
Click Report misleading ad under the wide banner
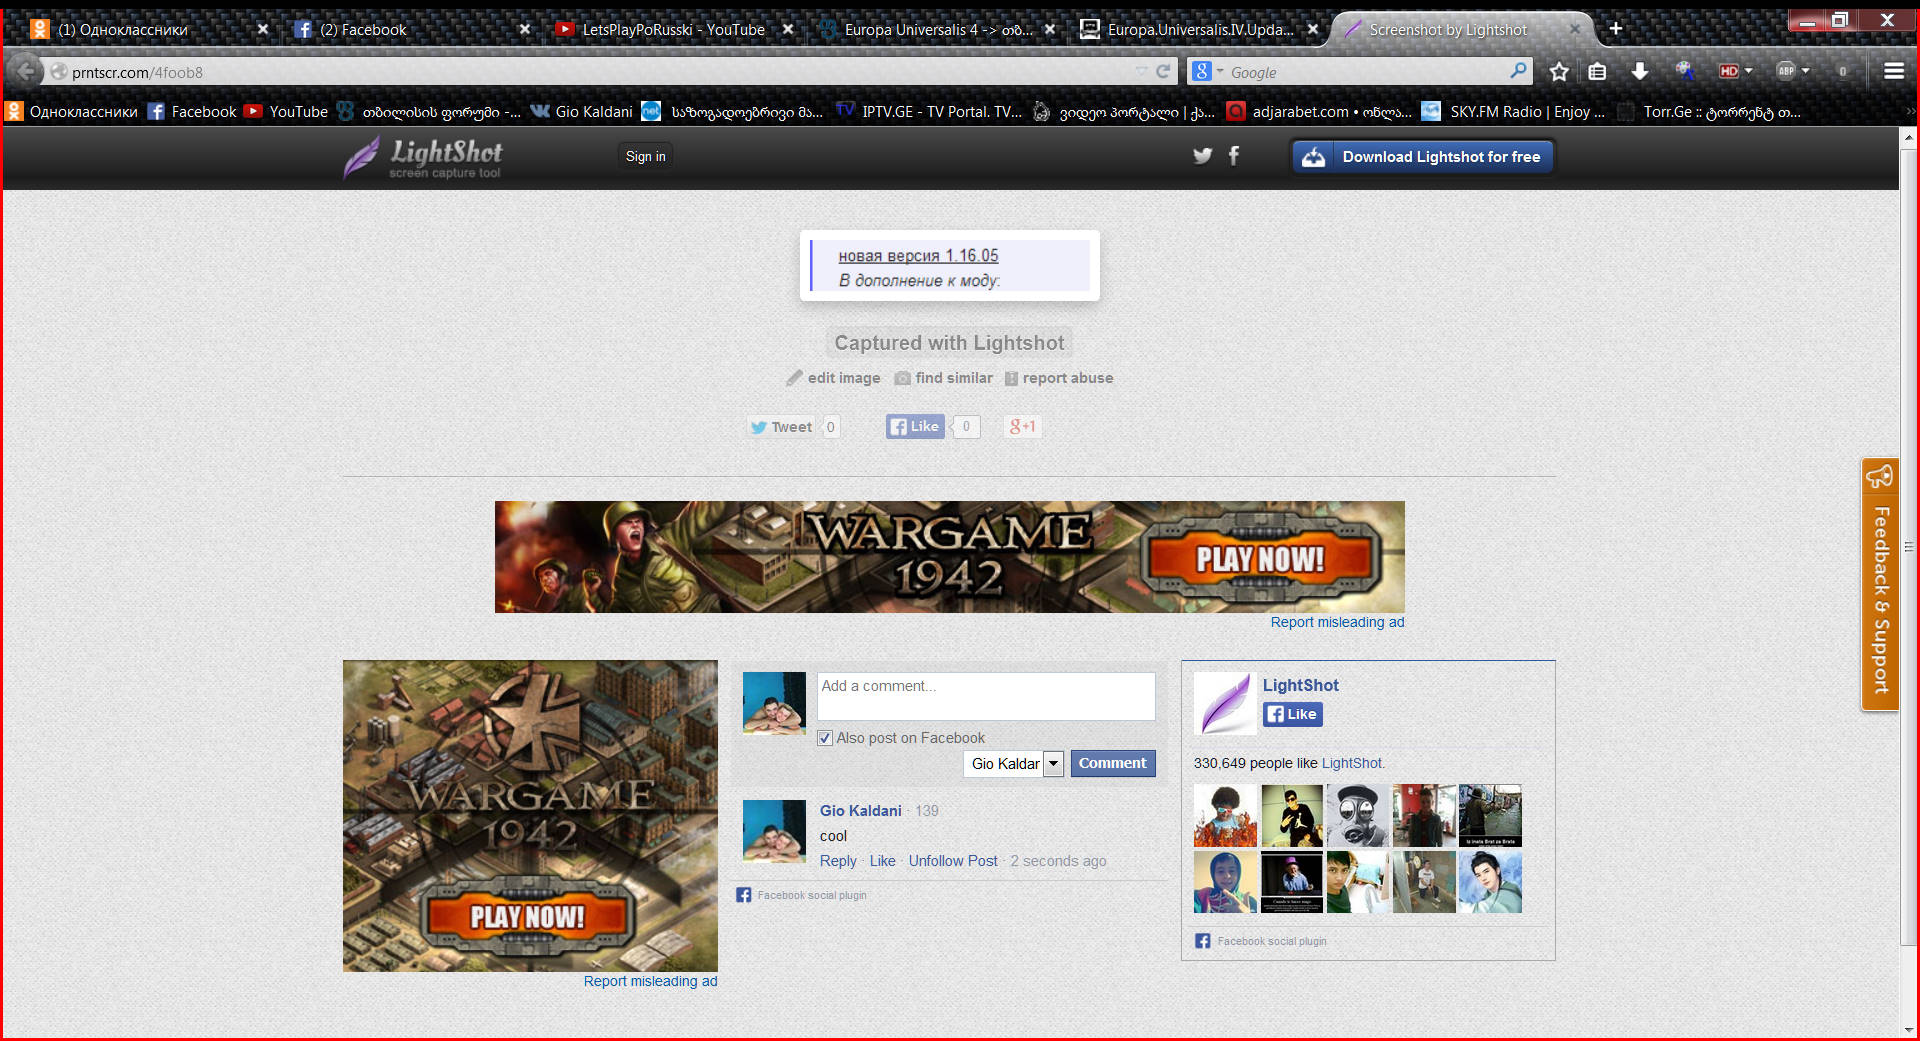pos(1337,622)
